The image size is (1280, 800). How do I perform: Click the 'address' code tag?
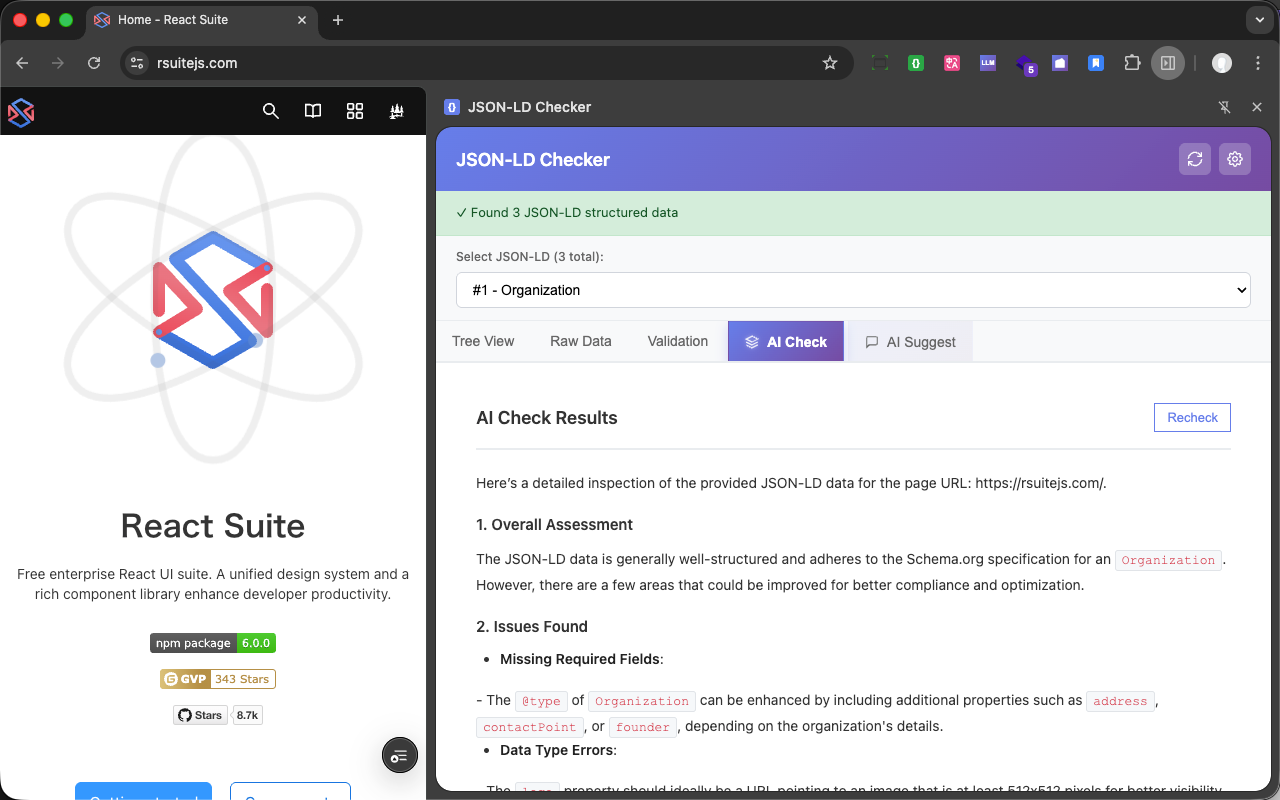click(x=1120, y=701)
